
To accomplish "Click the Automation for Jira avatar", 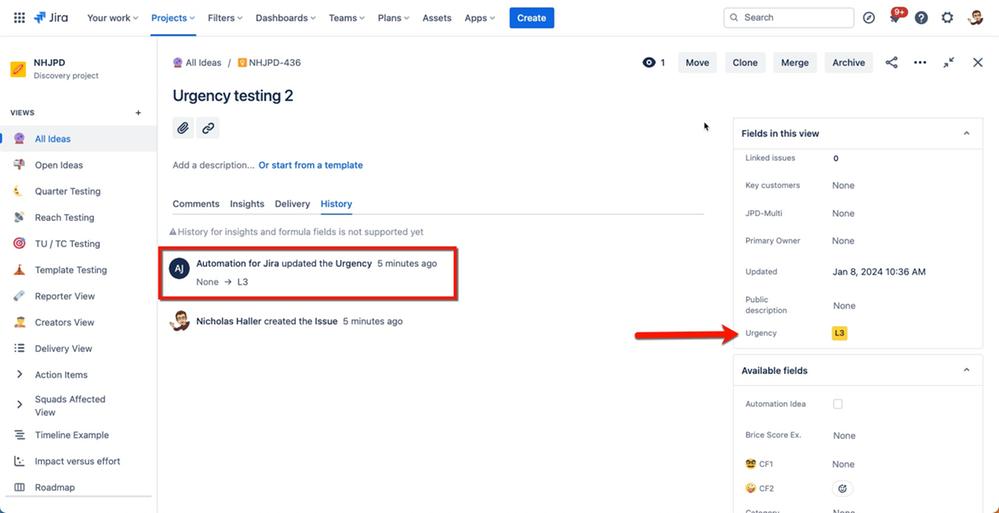I will [x=179, y=268].
